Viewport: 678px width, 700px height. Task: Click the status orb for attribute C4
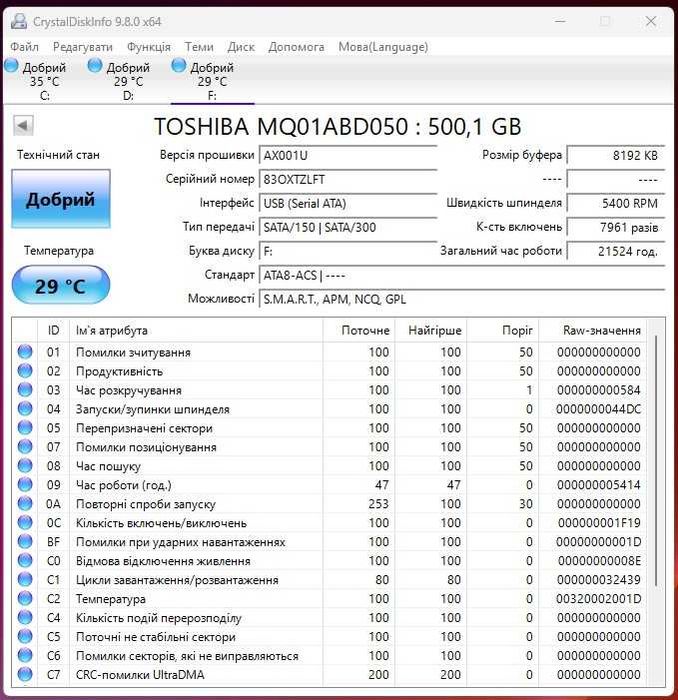[25, 617]
